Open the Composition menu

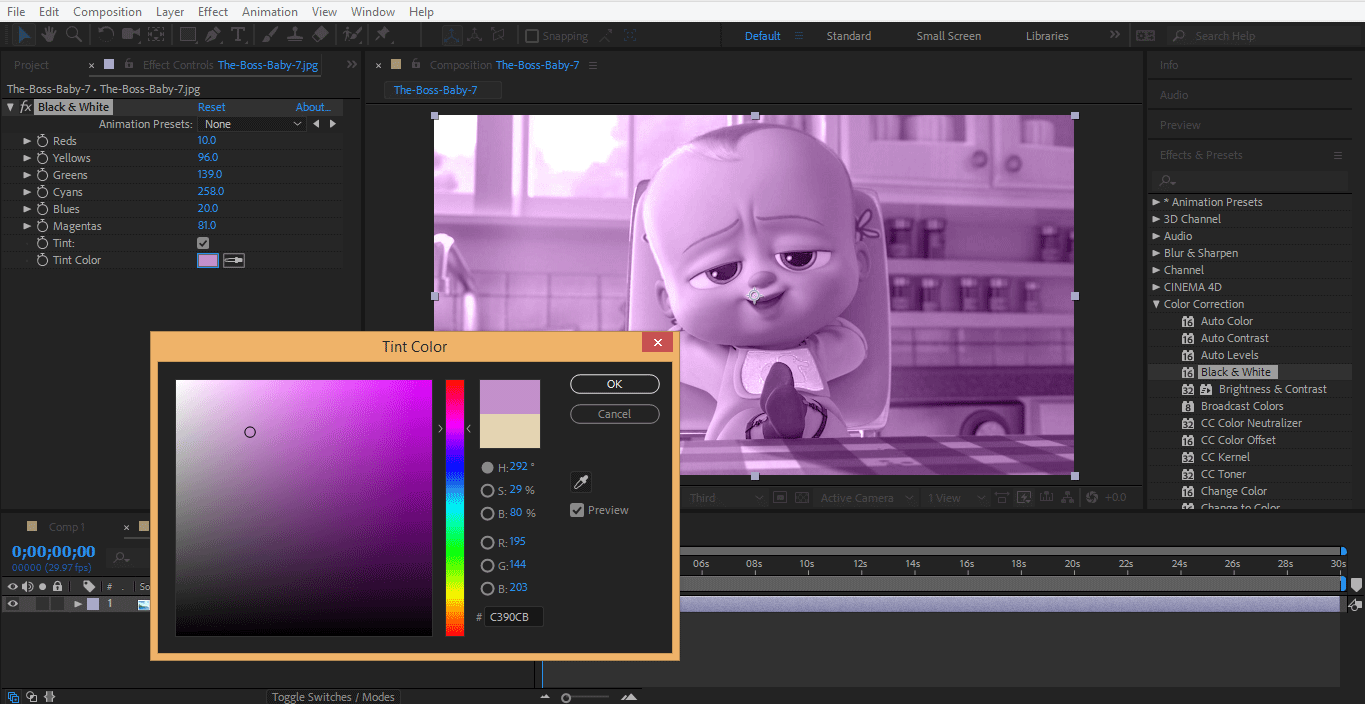[x=107, y=11]
